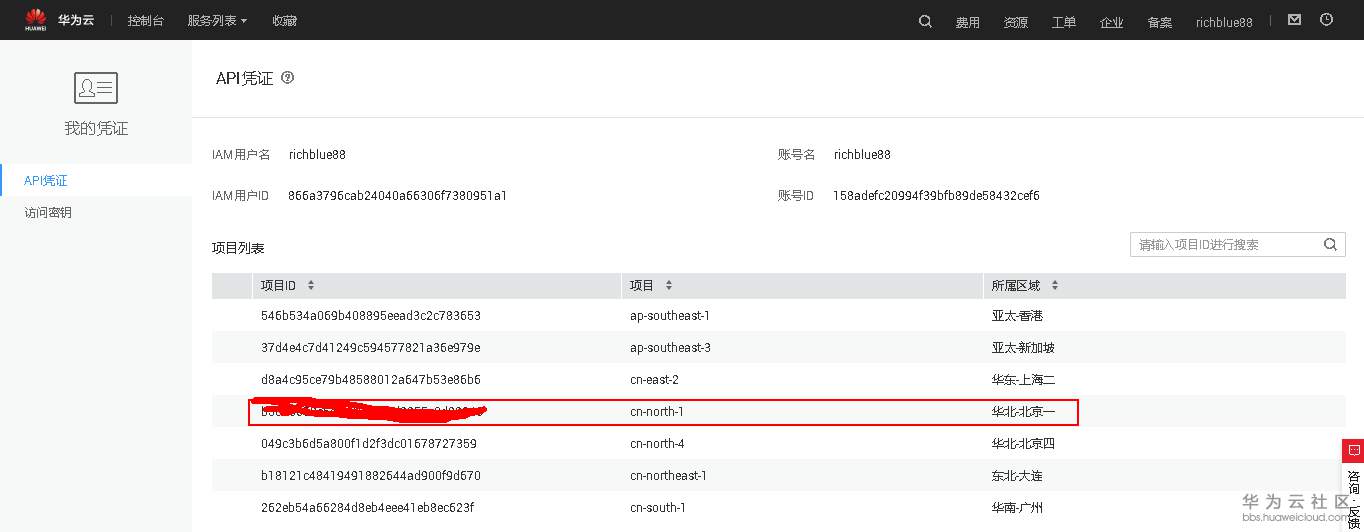Click the cn-east-2 project cell
The width and height of the screenshot is (1364, 532).
[x=654, y=380]
